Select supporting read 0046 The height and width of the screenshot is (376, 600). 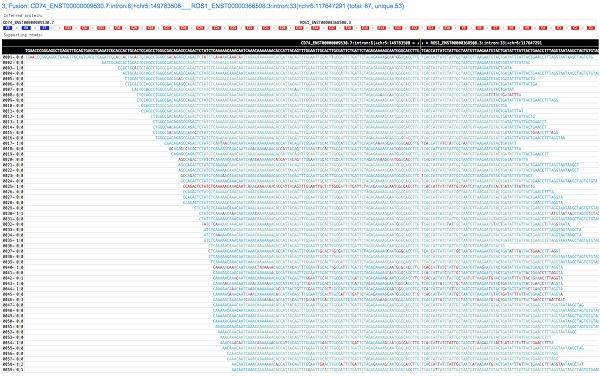coord(300,299)
